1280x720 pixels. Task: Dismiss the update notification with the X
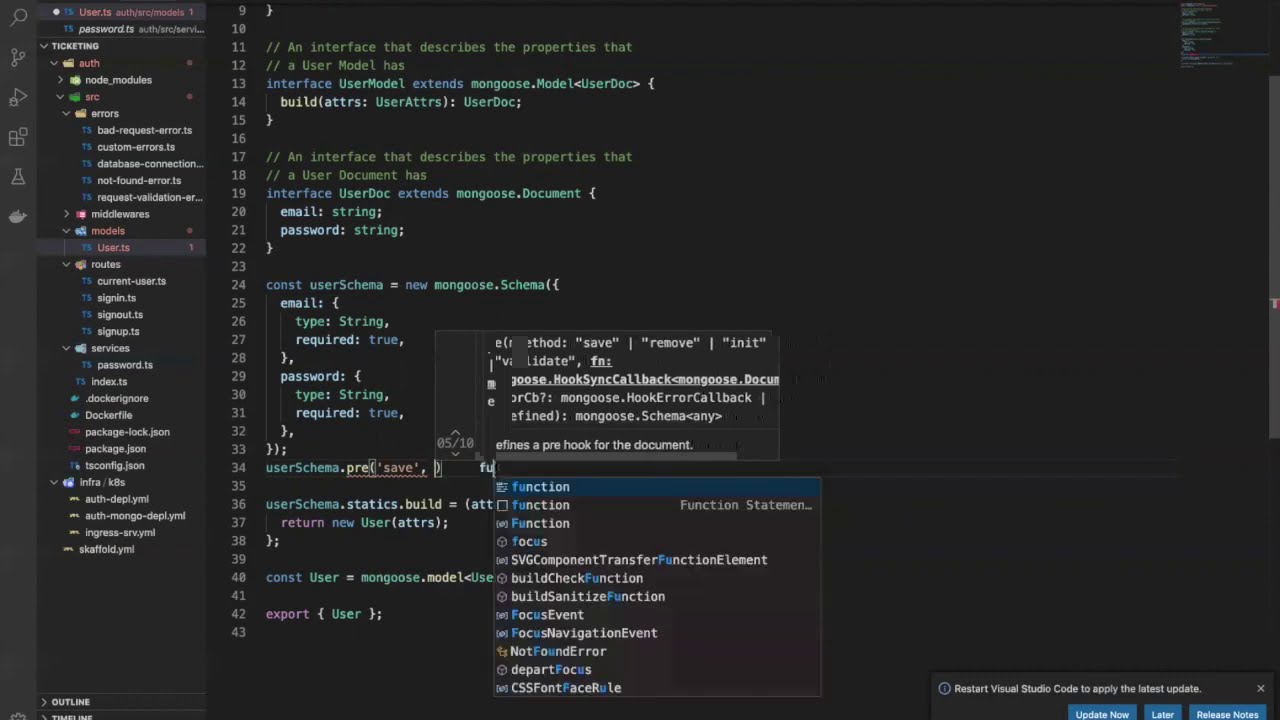[1260, 688]
